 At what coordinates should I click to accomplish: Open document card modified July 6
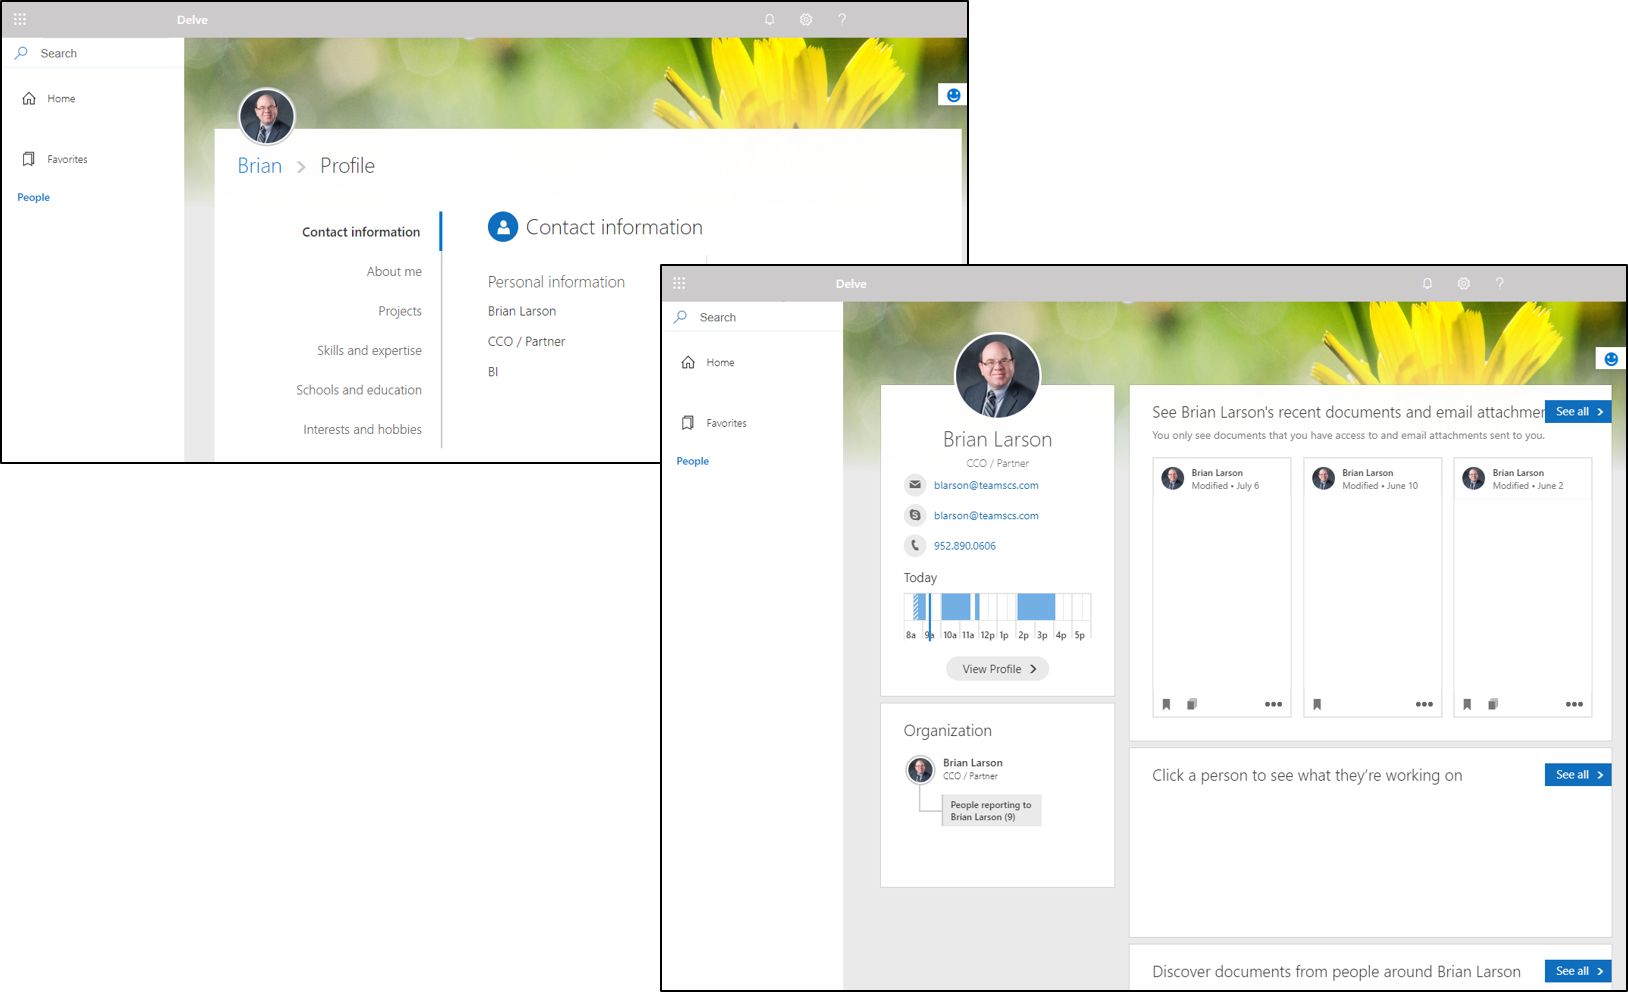[1222, 587]
